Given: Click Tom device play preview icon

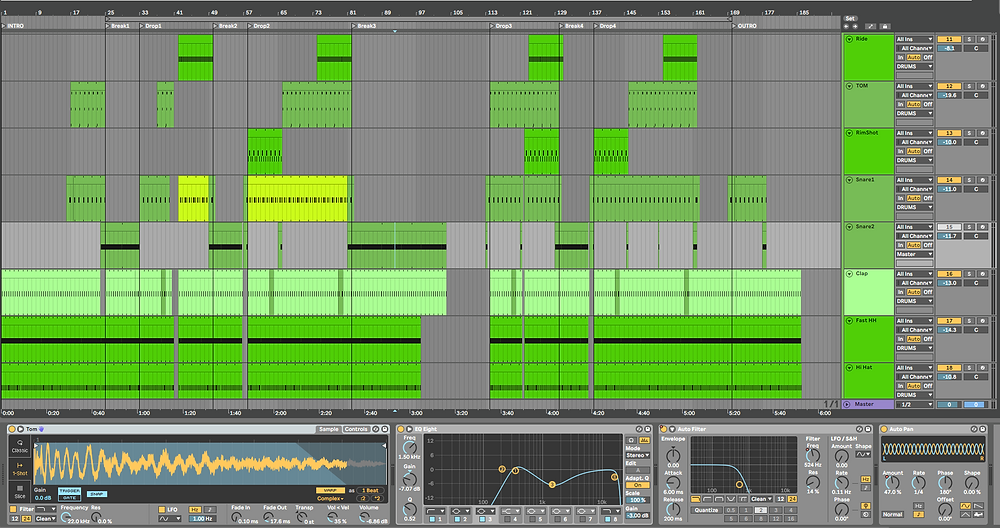Looking at the screenshot, I should pyautogui.click(x=20, y=429).
